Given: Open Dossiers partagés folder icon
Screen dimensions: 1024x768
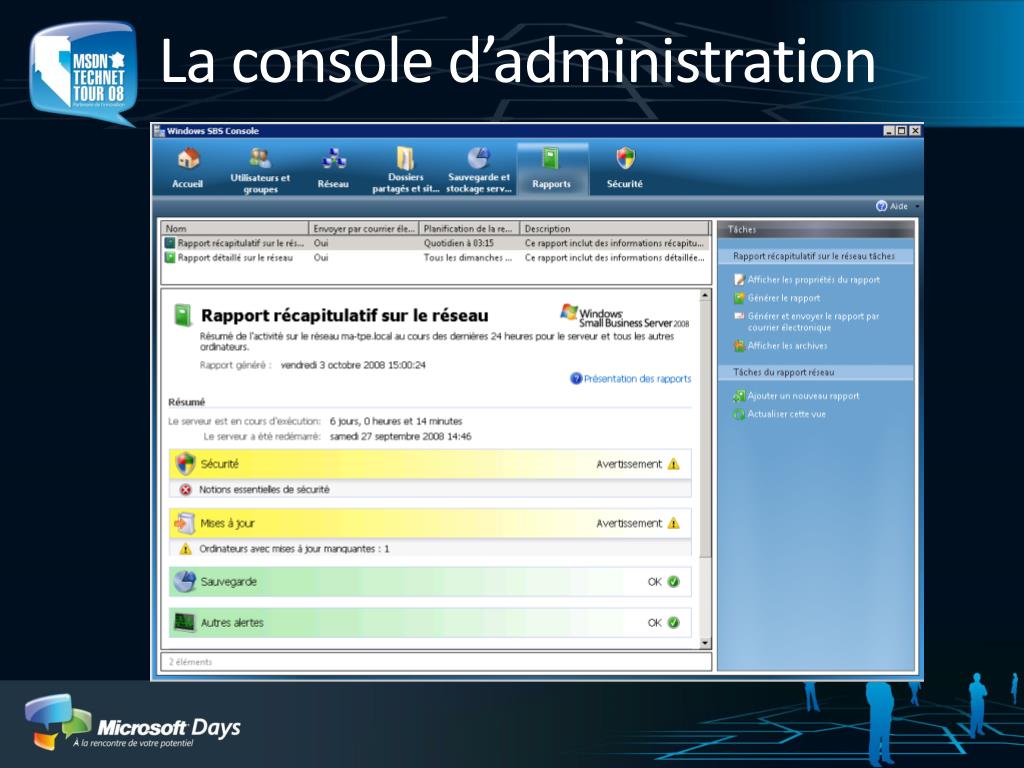Looking at the screenshot, I should pos(405,158).
